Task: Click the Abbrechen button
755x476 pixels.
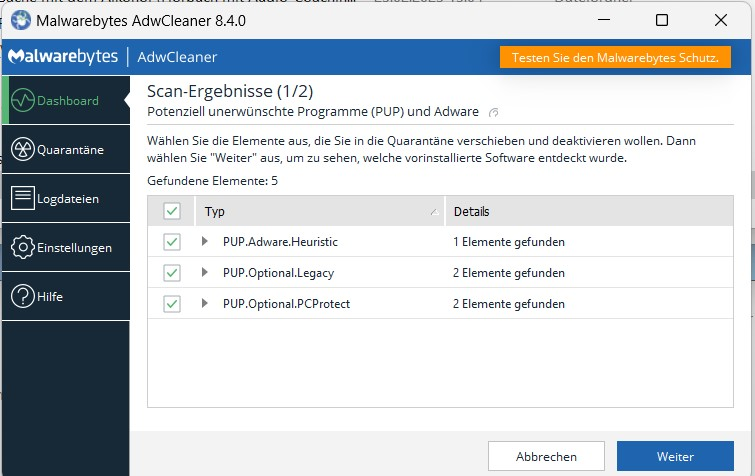Action: click(x=546, y=457)
